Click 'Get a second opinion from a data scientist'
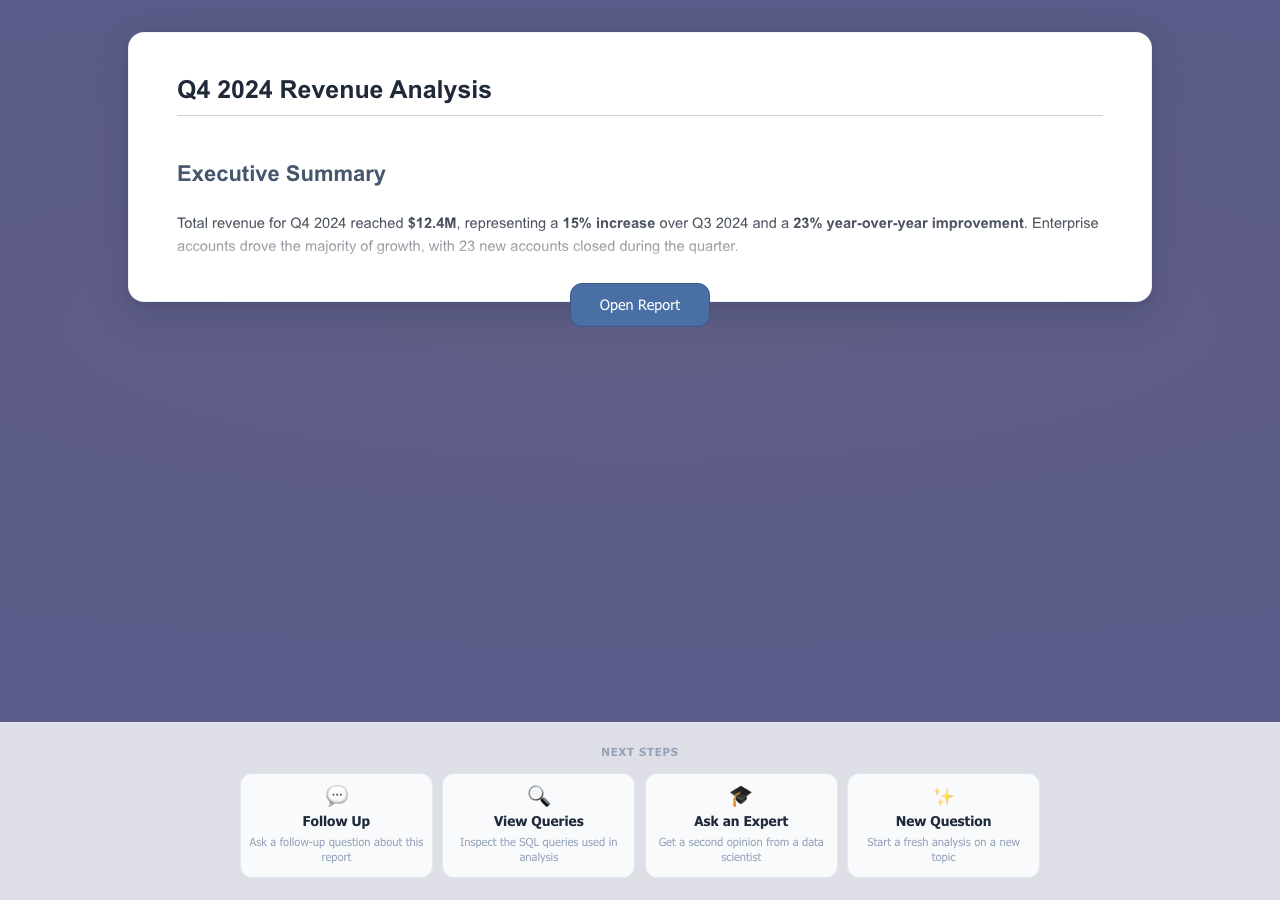The image size is (1280, 900). coord(740,849)
